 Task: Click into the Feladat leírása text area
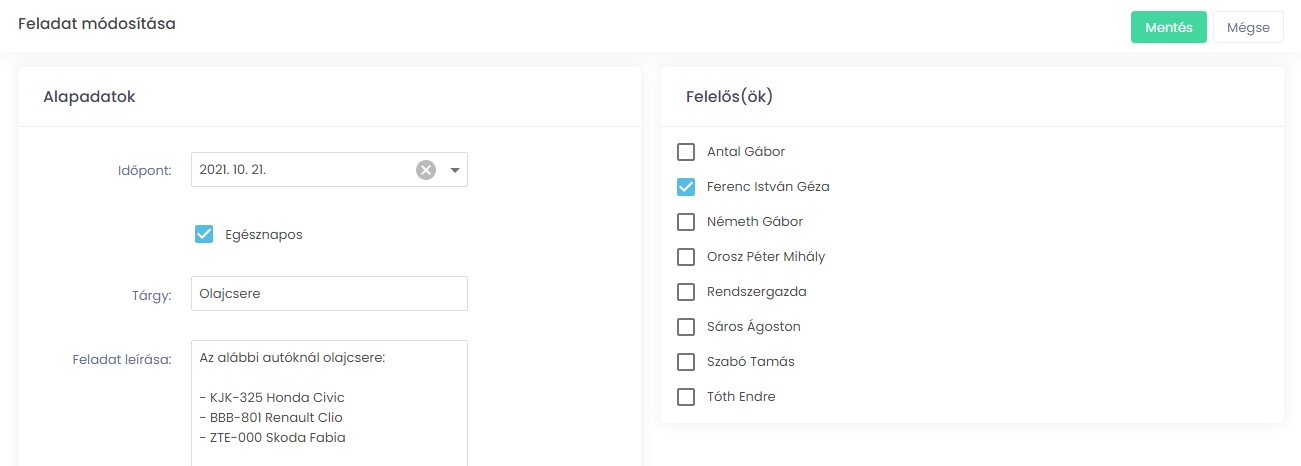click(x=329, y=403)
